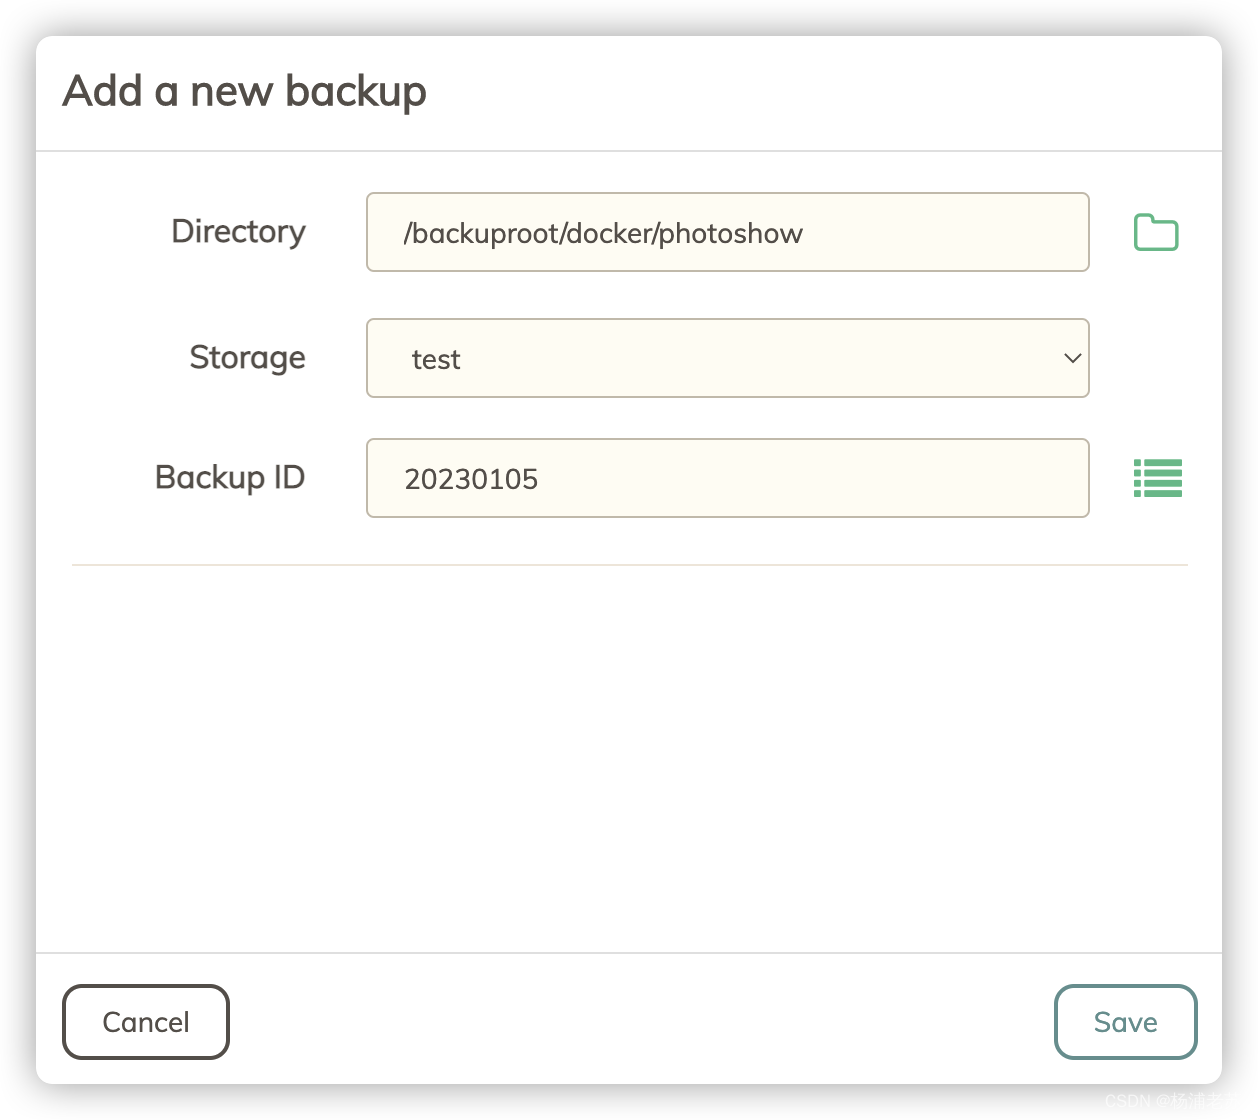Click the 'Add a new backup' title
1258x1120 pixels.
tap(244, 91)
